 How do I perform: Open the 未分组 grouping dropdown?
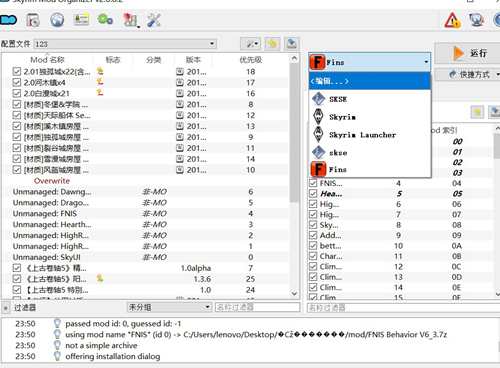(170, 307)
